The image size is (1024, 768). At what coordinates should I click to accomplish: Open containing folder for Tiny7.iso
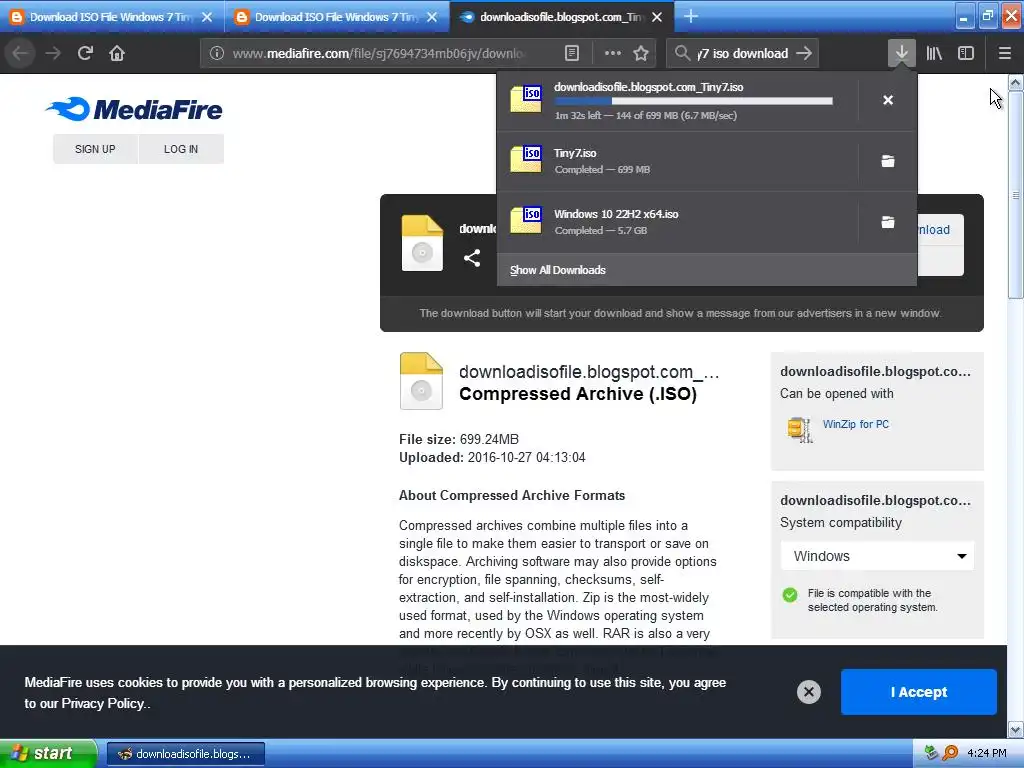click(888, 161)
